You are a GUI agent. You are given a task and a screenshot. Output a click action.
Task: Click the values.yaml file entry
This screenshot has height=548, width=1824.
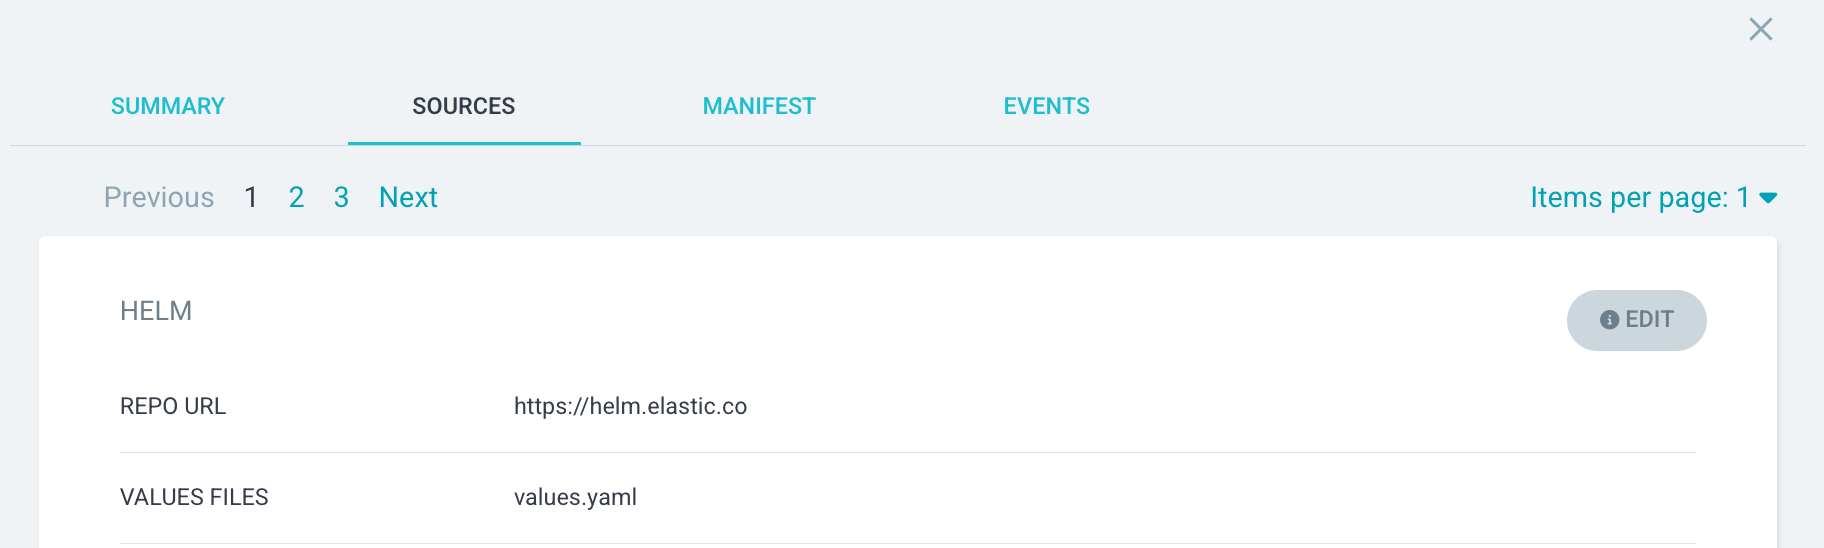pyautogui.click(x=575, y=497)
